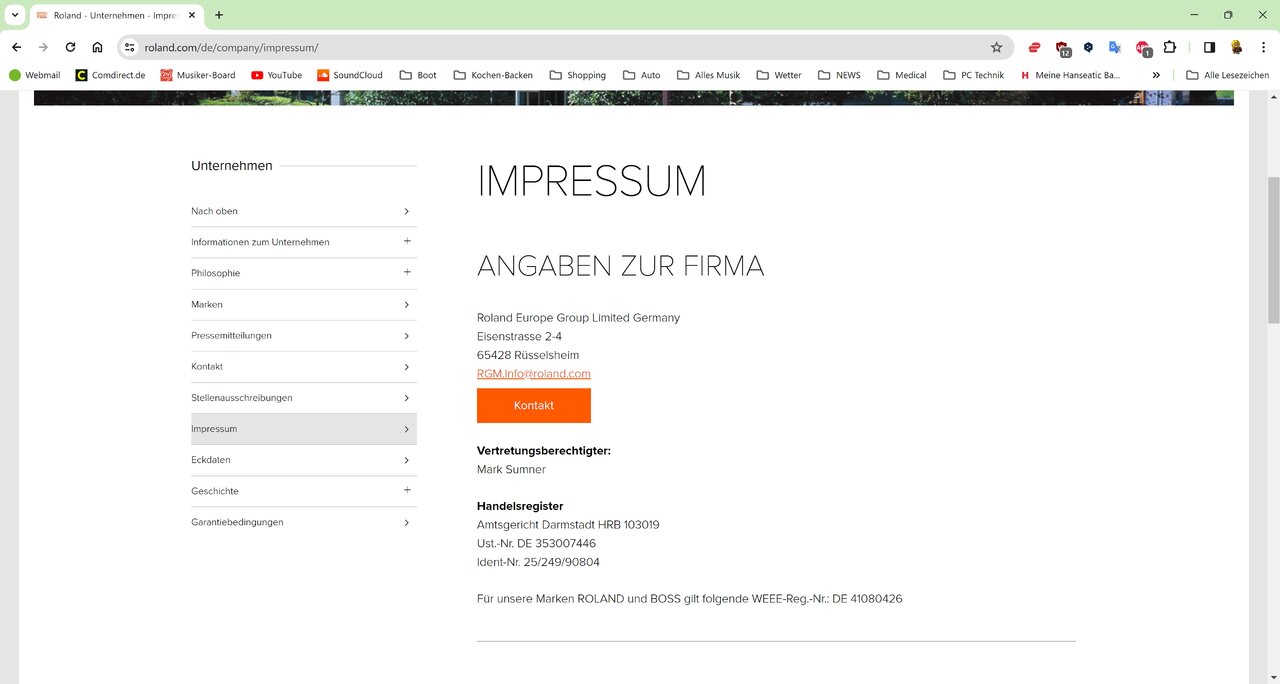
Task: Open Kontakt sidebar item
Action: click(x=304, y=367)
